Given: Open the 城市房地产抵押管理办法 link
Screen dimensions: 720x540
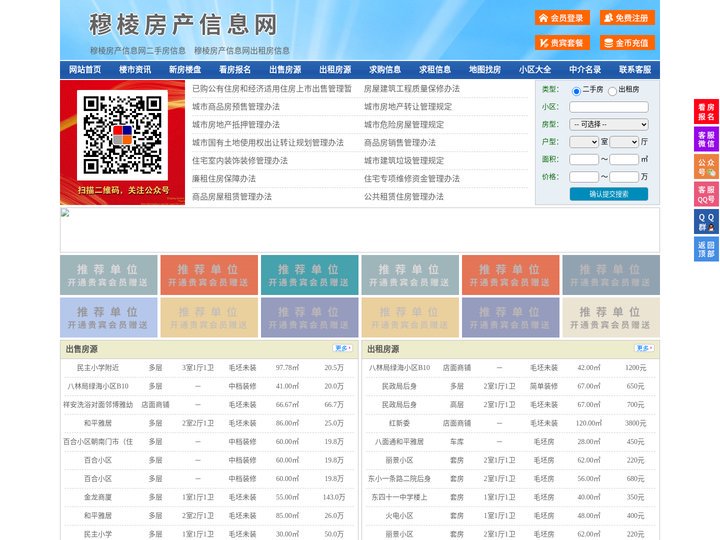Looking at the screenshot, I should pos(236,124).
